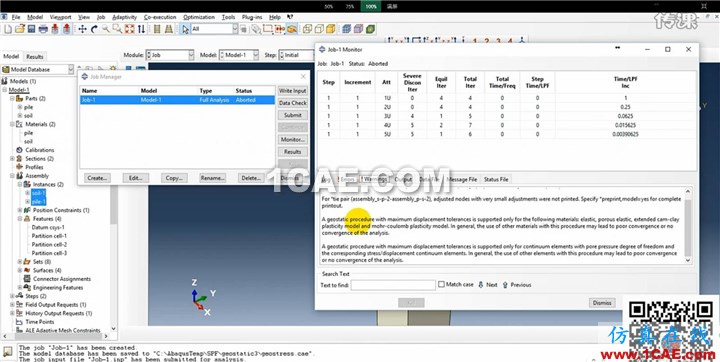720x362 pixels.
Task: Switch to the Message File tab
Action: click(x=461, y=179)
